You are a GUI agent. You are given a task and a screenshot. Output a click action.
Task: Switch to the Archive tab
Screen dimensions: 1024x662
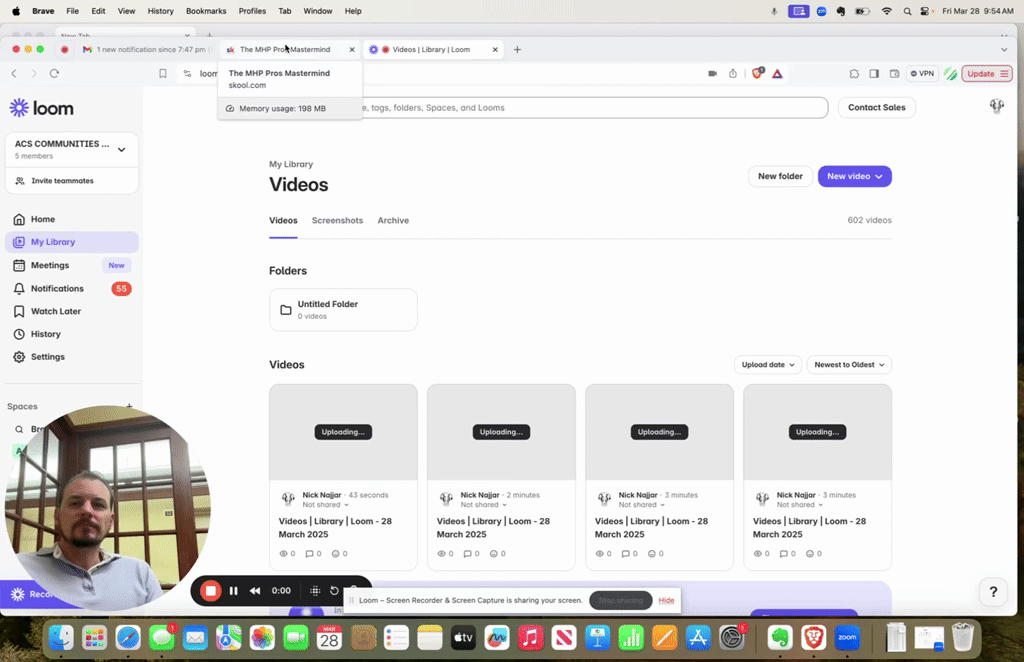393,221
